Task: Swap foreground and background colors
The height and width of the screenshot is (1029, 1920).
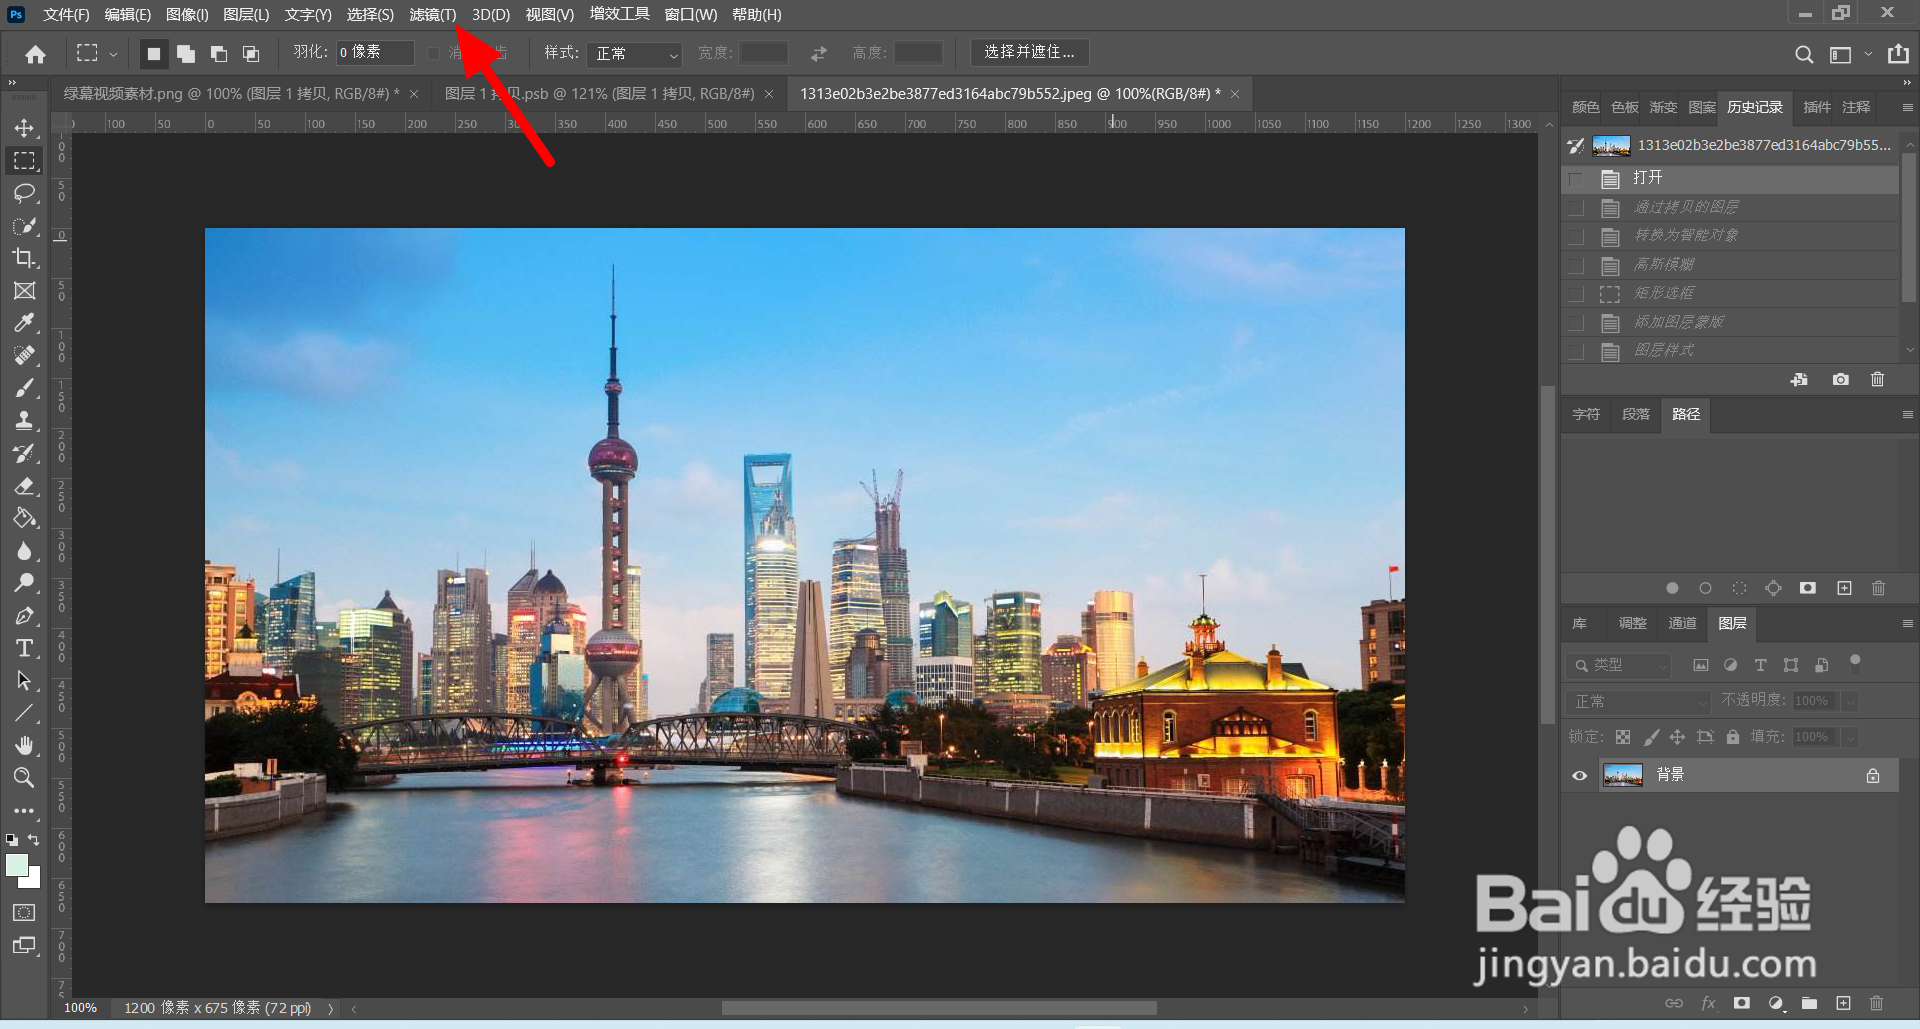Action: click(34, 840)
